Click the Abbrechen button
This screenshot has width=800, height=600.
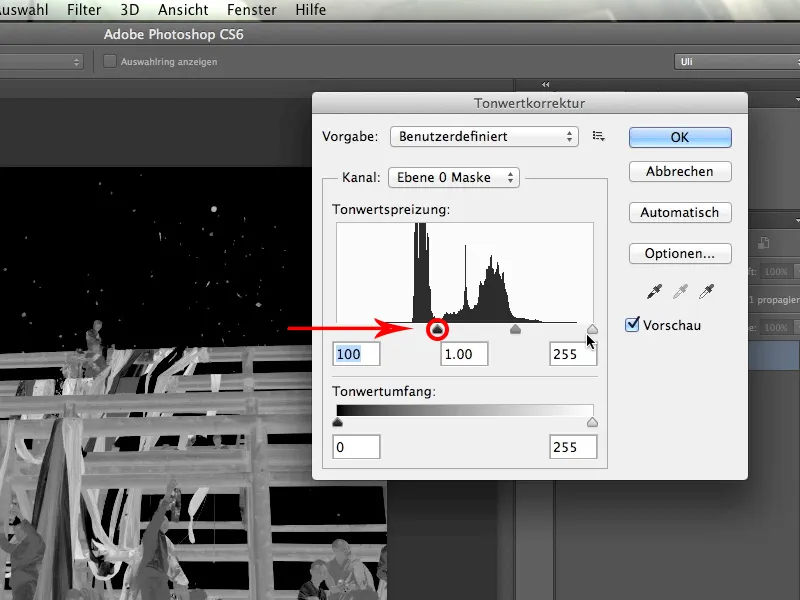[680, 171]
